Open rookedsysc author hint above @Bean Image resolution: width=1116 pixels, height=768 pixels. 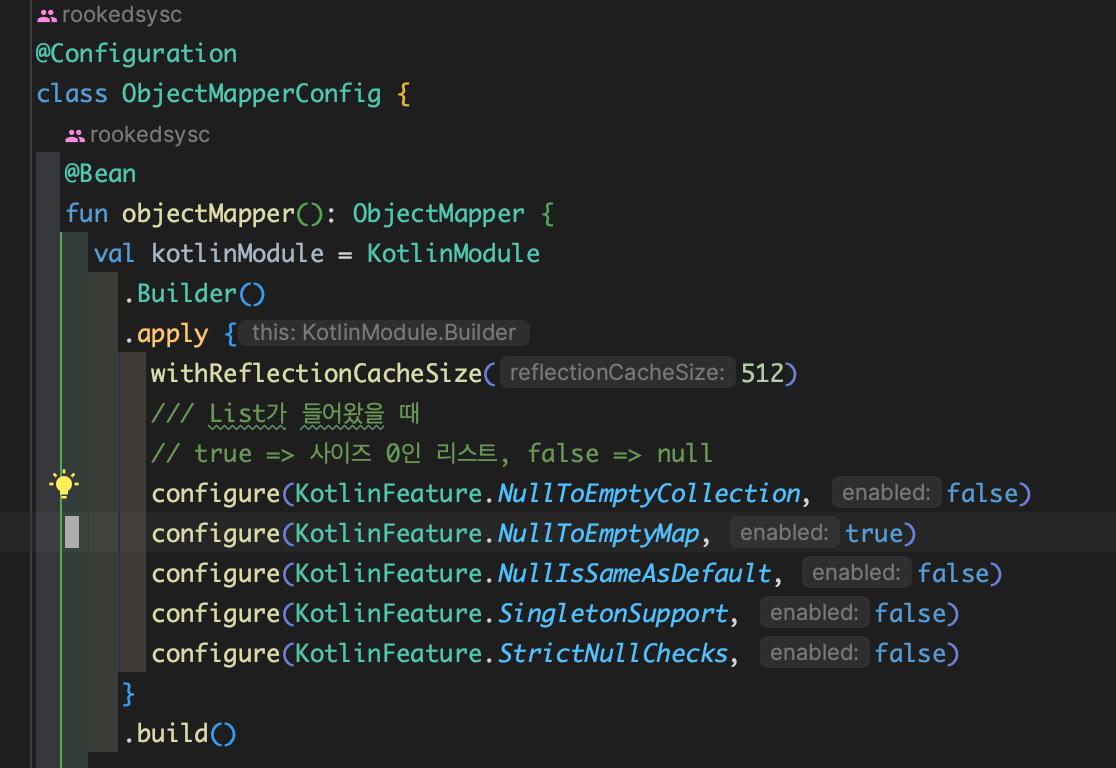click(x=150, y=135)
